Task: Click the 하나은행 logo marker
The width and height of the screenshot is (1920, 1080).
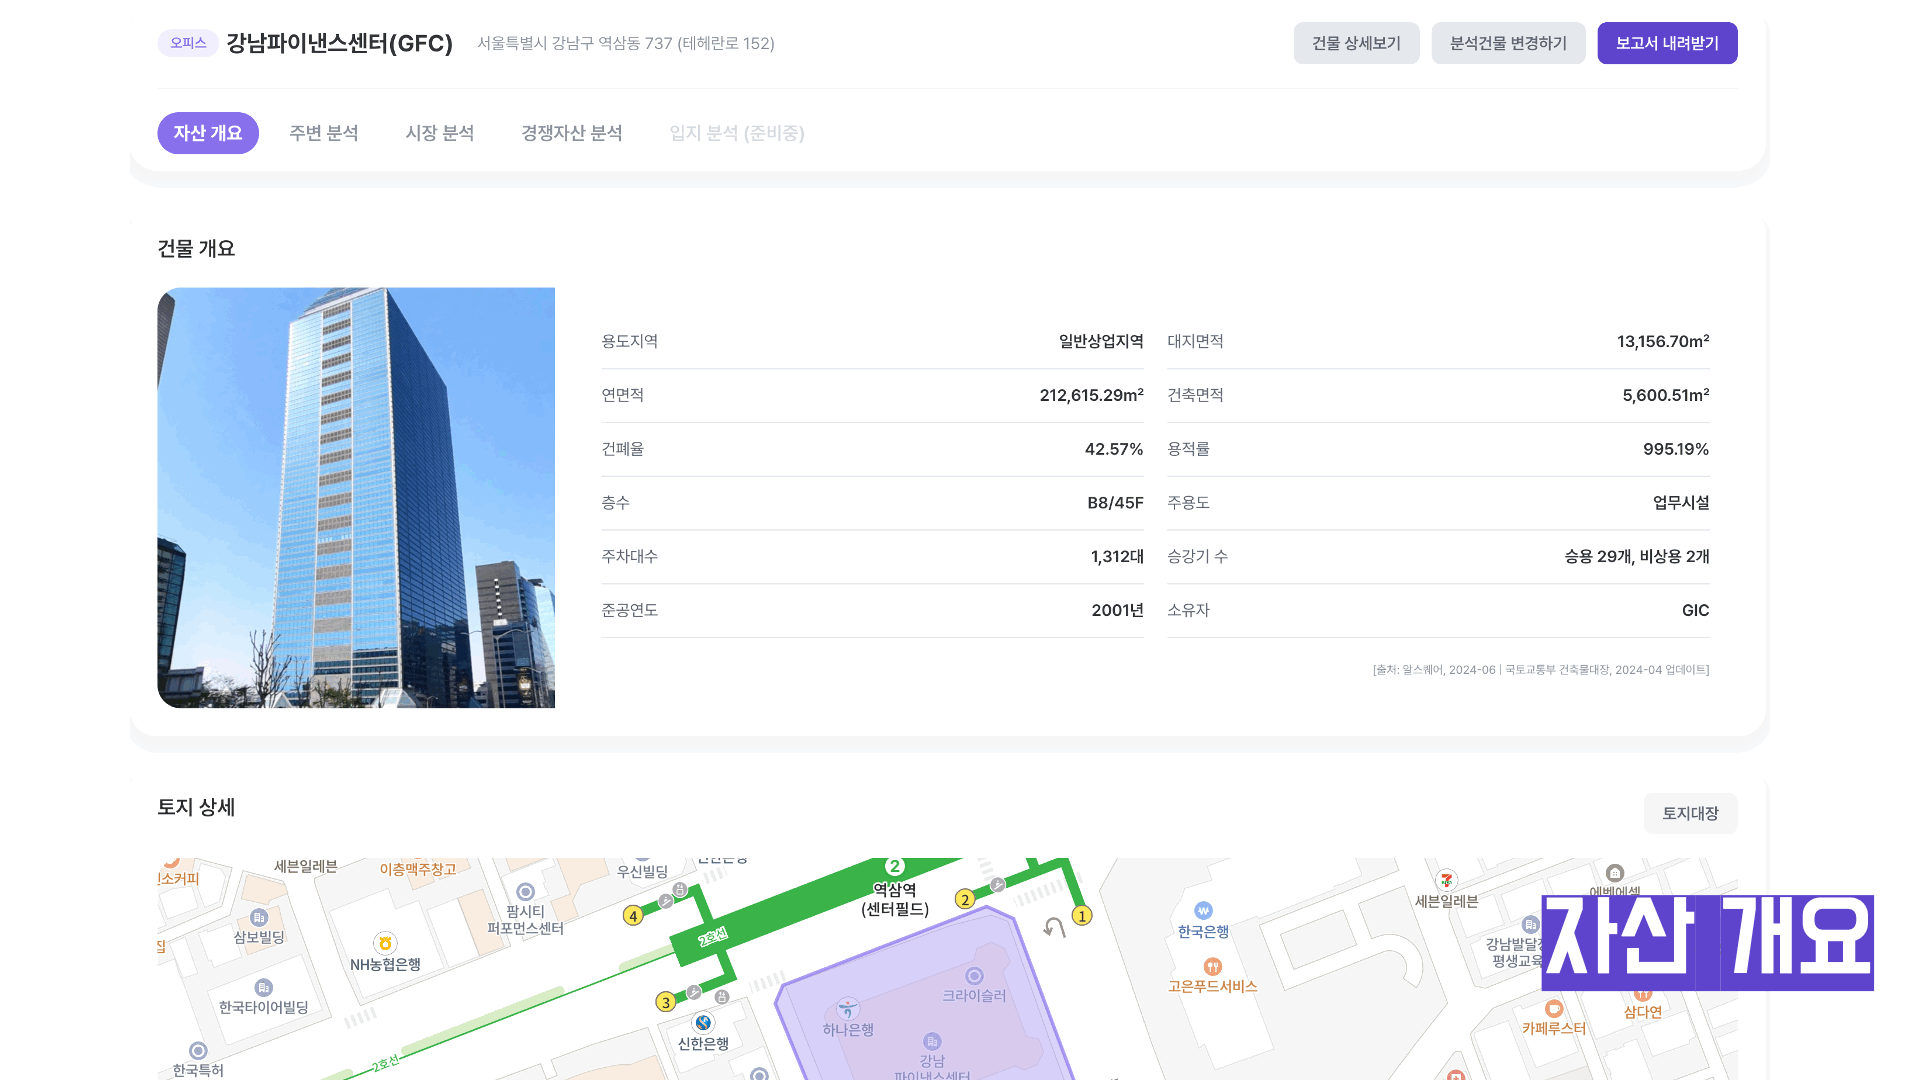Action: point(848,1008)
